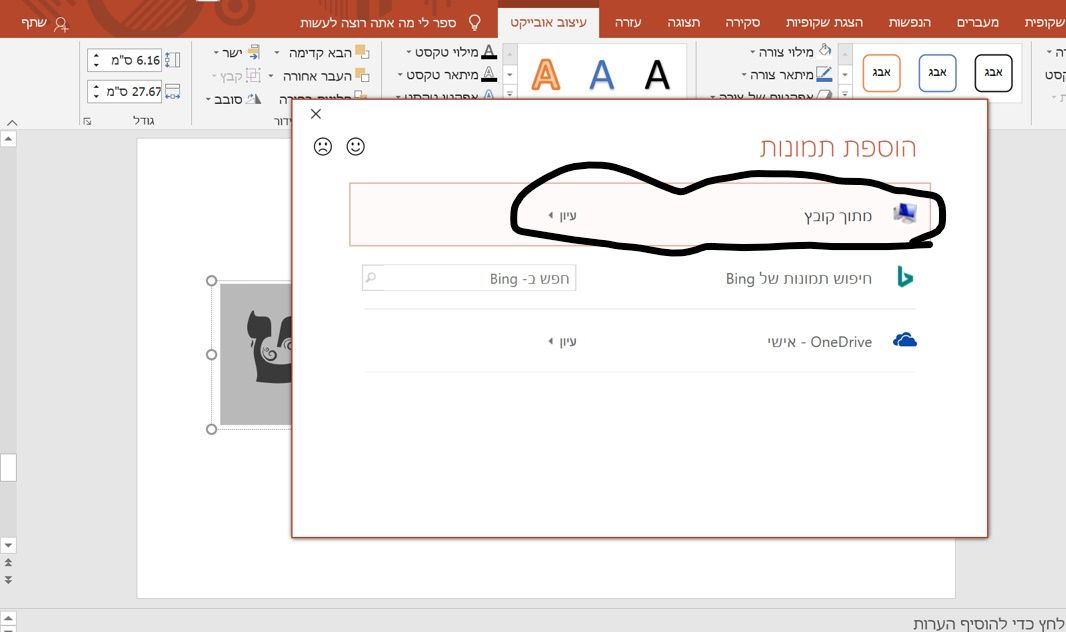
Task: Open the תצוגה (View) tab
Action: [x=683, y=22]
